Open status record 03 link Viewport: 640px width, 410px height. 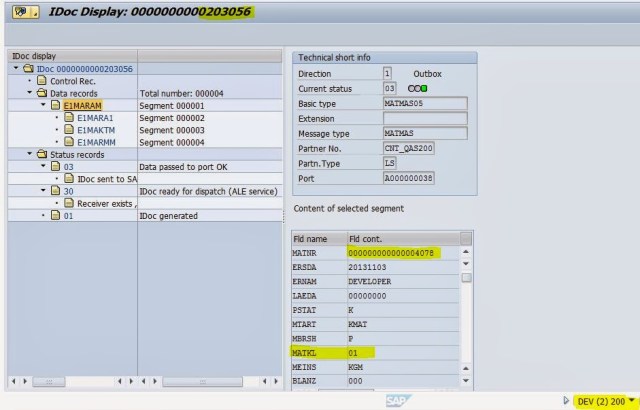tap(68, 167)
